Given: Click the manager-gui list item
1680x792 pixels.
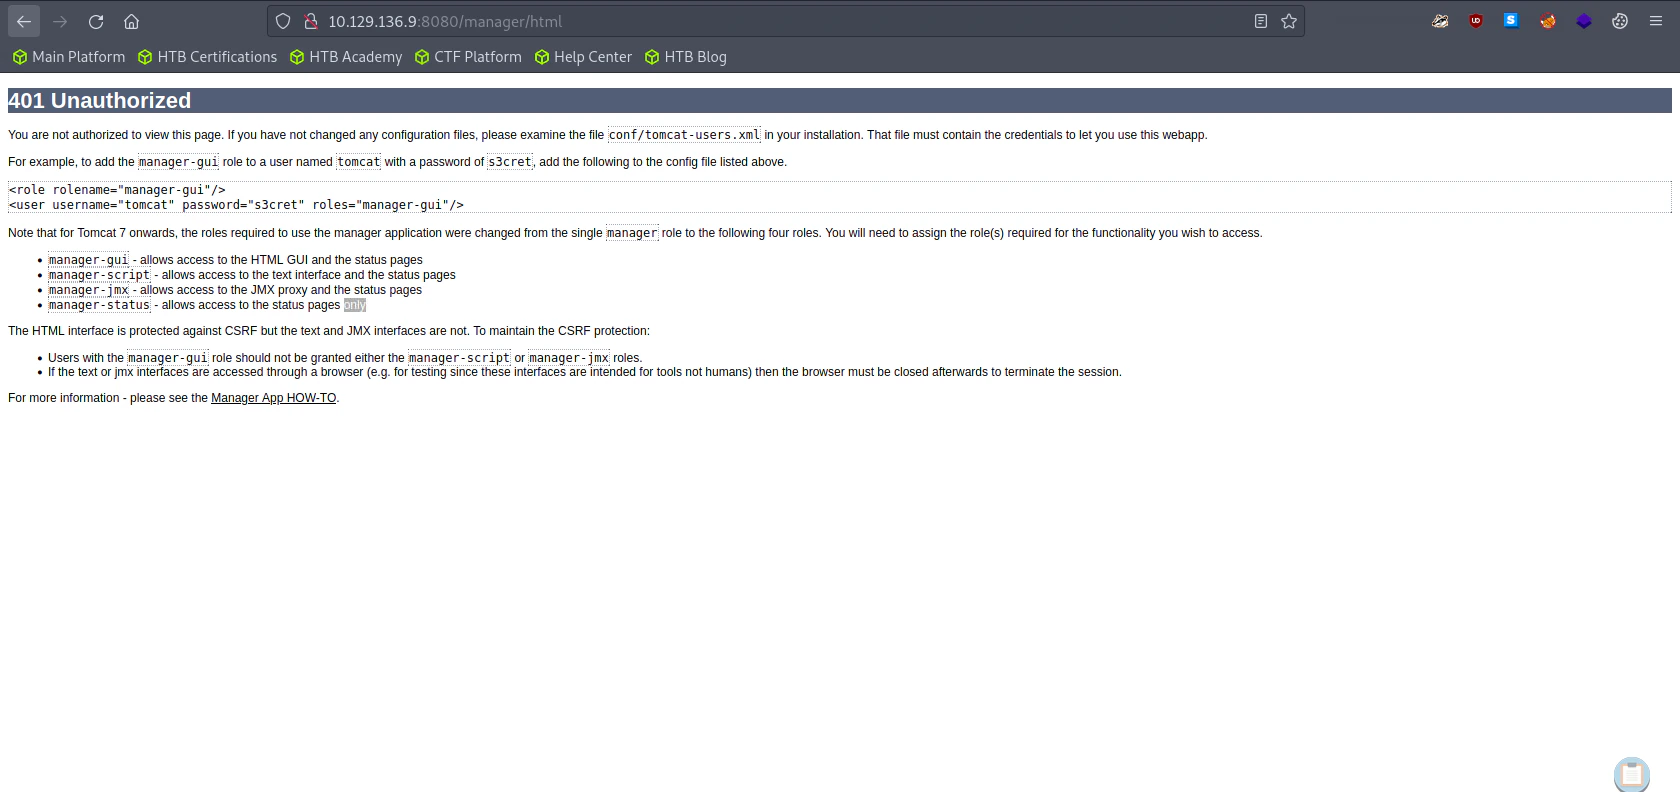Looking at the screenshot, I should [235, 260].
